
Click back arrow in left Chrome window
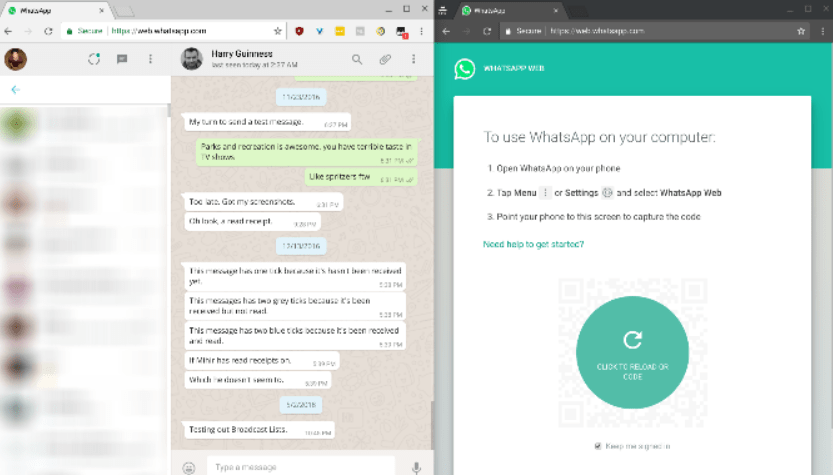coord(8,31)
